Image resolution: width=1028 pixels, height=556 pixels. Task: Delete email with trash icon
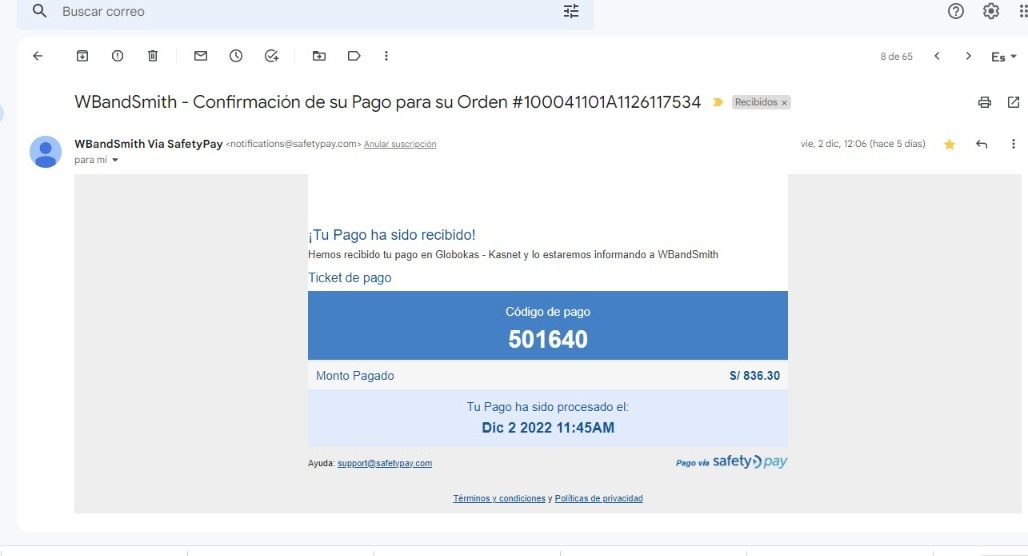click(x=153, y=56)
